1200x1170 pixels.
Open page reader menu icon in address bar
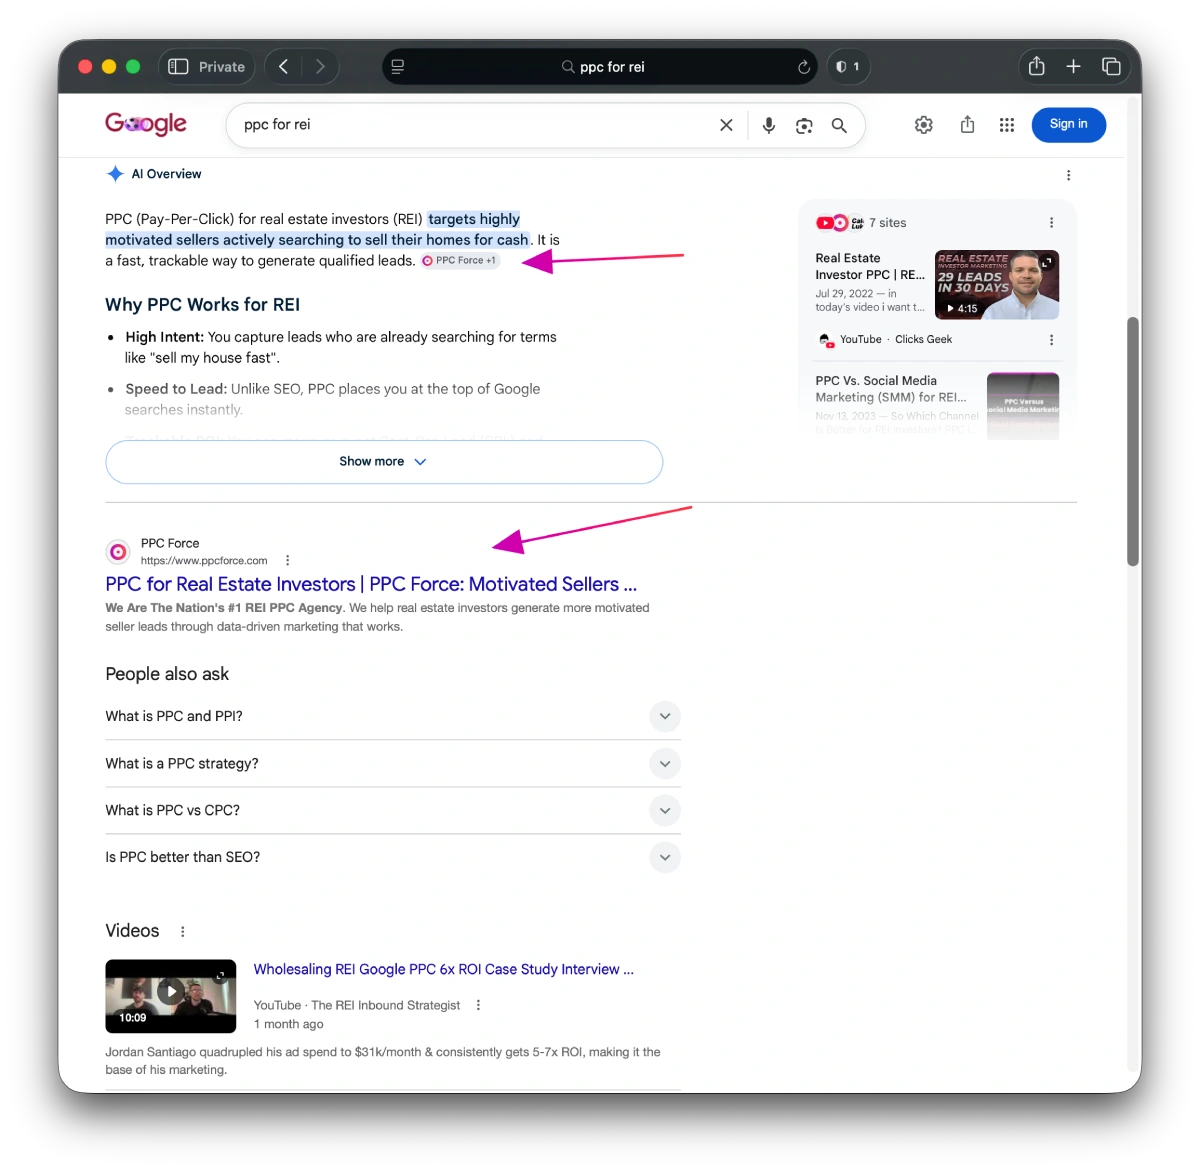point(397,67)
